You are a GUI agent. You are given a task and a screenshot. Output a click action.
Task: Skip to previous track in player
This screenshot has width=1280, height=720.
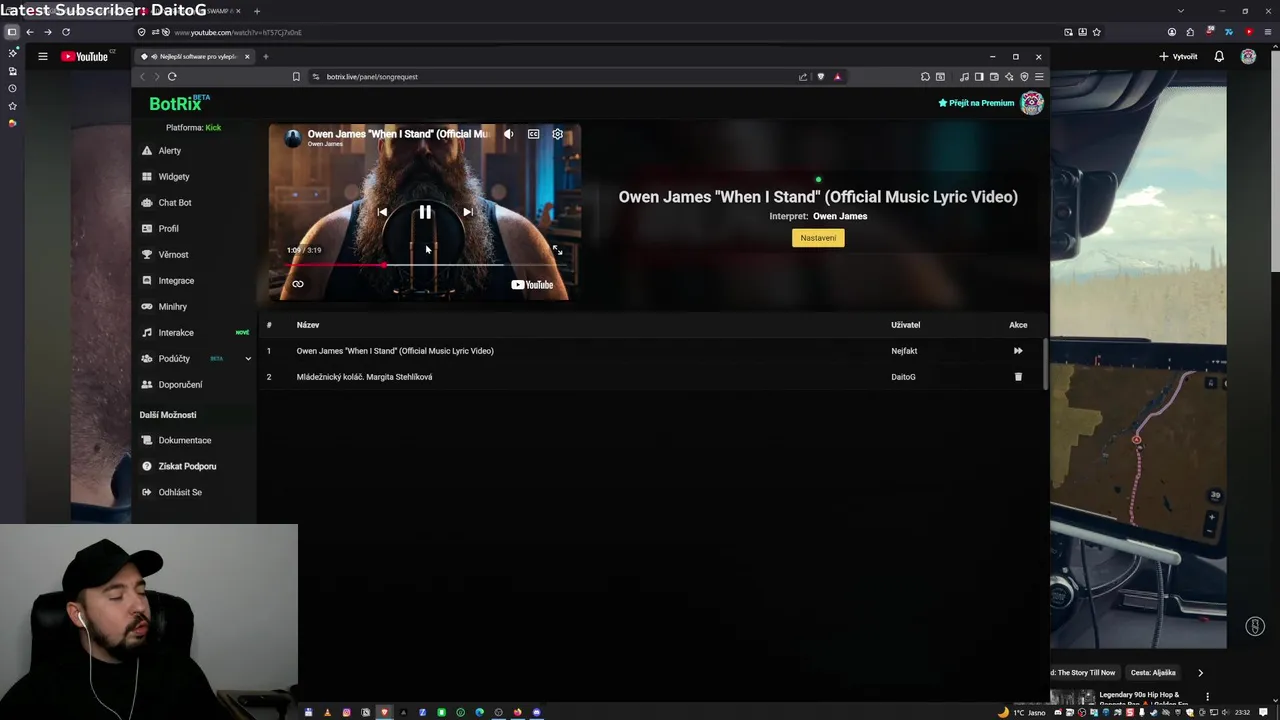[382, 212]
